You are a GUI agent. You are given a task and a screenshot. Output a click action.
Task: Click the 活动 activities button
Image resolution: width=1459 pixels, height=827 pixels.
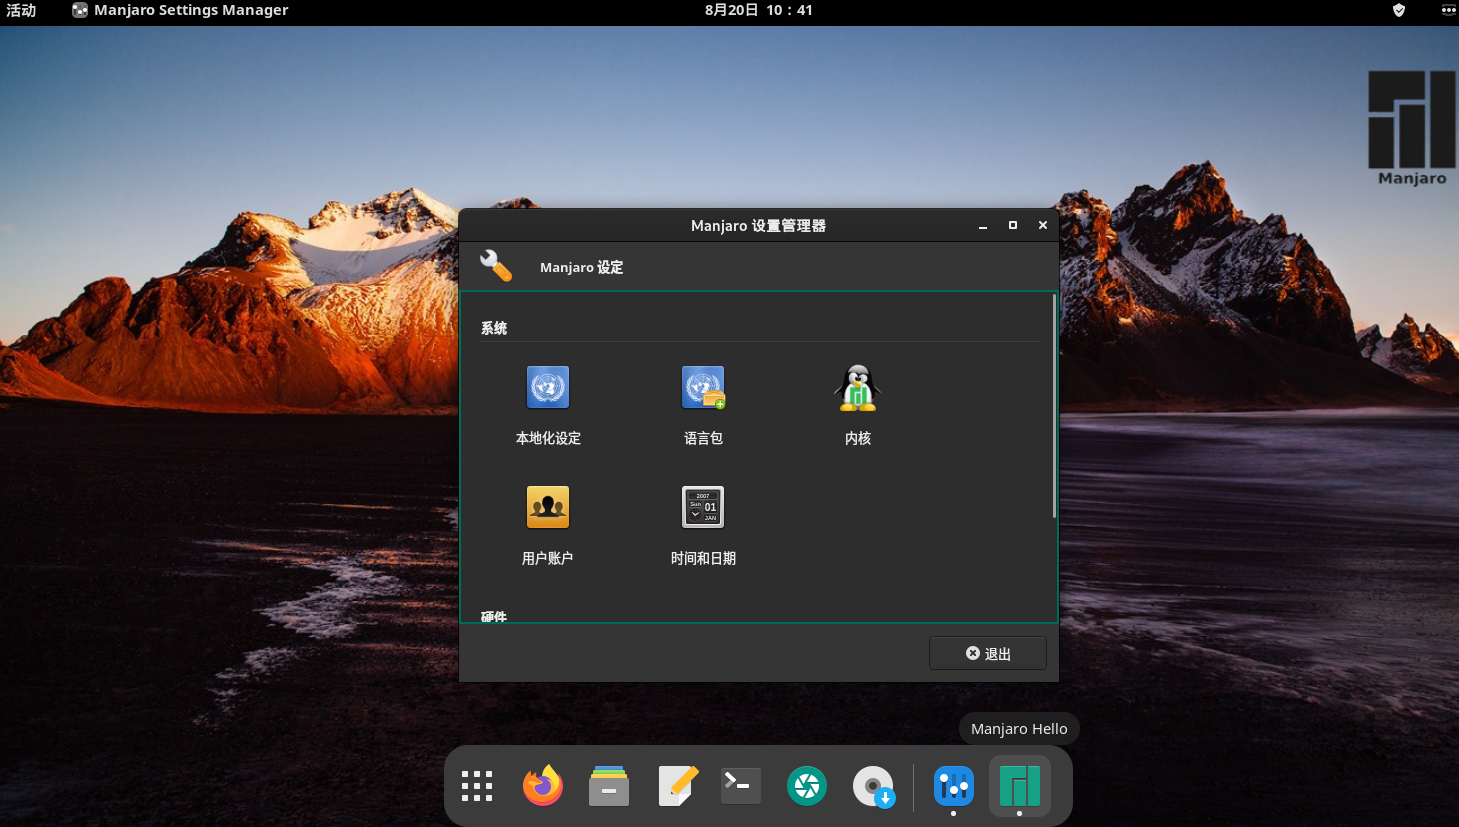pos(21,10)
